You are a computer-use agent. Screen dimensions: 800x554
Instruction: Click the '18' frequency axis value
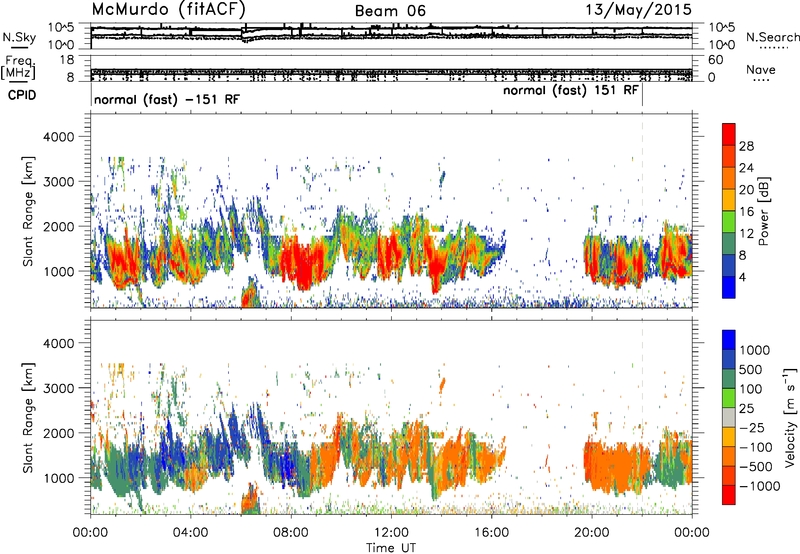pyautogui.click(x=67, y=60)
